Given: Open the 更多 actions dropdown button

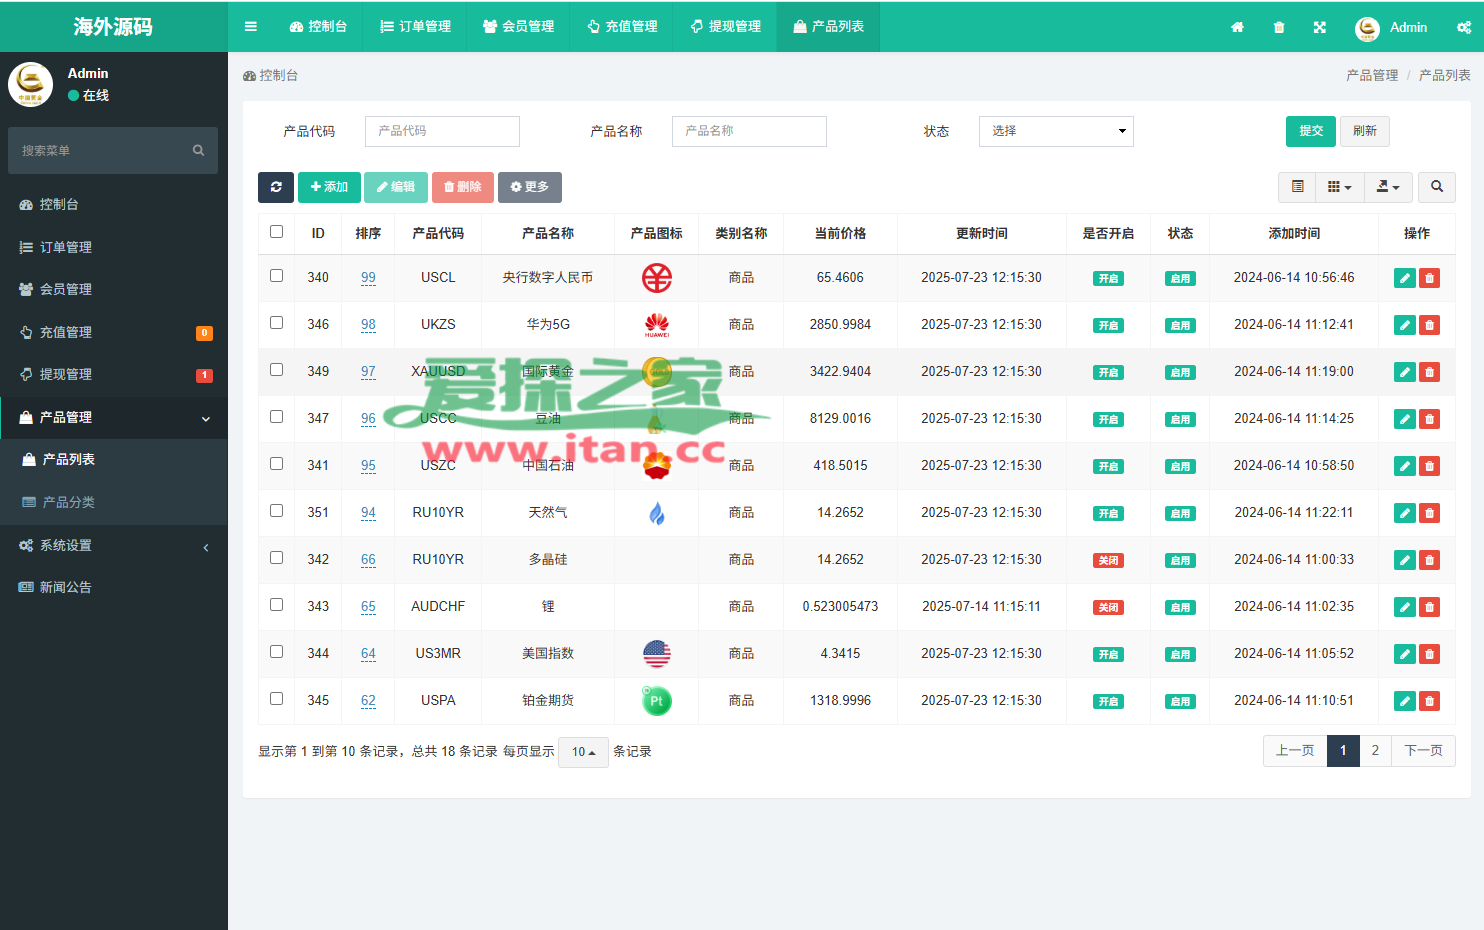Looking at the screenshot, I should pyautogui.click(x=530, y=187).
